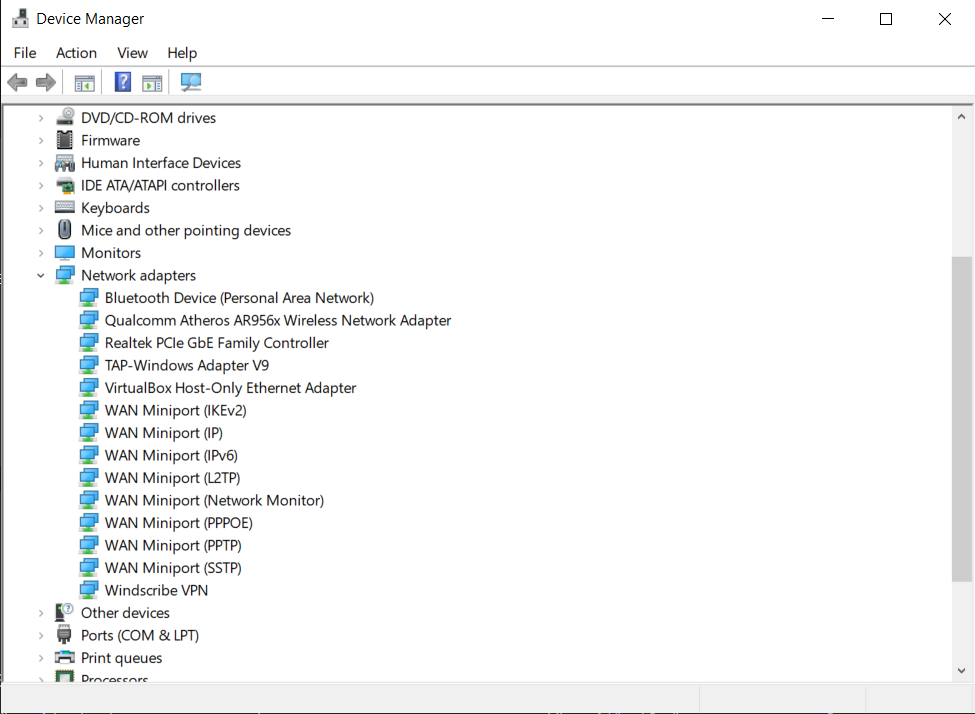
Task: Click Show/Hide Console Tree toolbar icon
Action: pos(85,83)
